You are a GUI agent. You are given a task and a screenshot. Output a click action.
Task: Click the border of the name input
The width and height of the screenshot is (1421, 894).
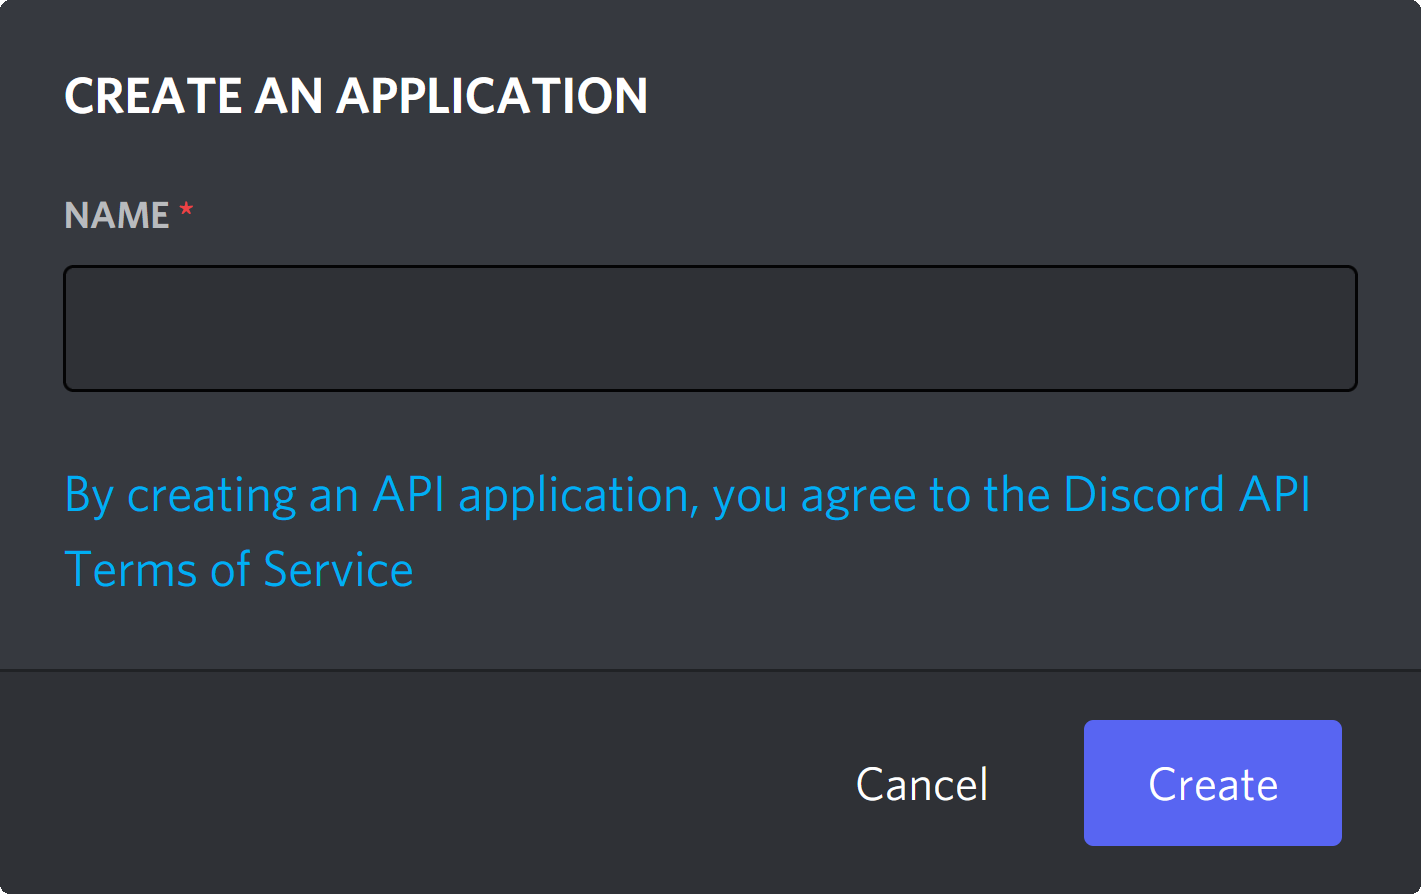click(710, 267)
